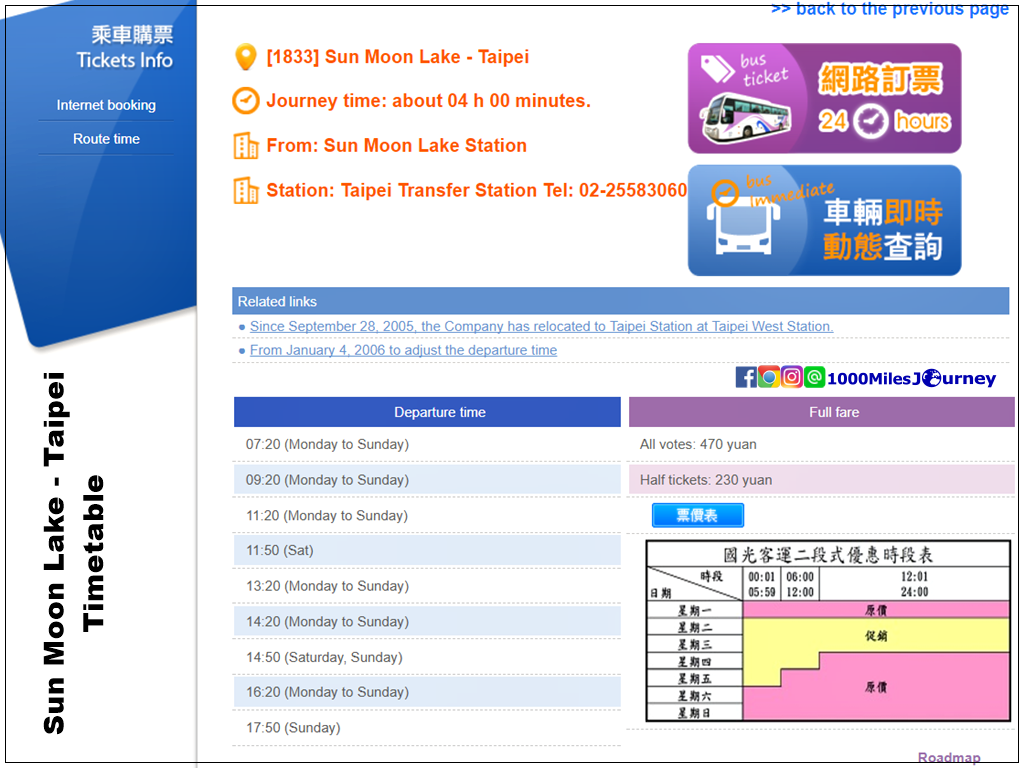The width and height of the screenshot is (1024, 768).
Task: Go to Internet booking in sidebar
Action: (x=106, y=105)
